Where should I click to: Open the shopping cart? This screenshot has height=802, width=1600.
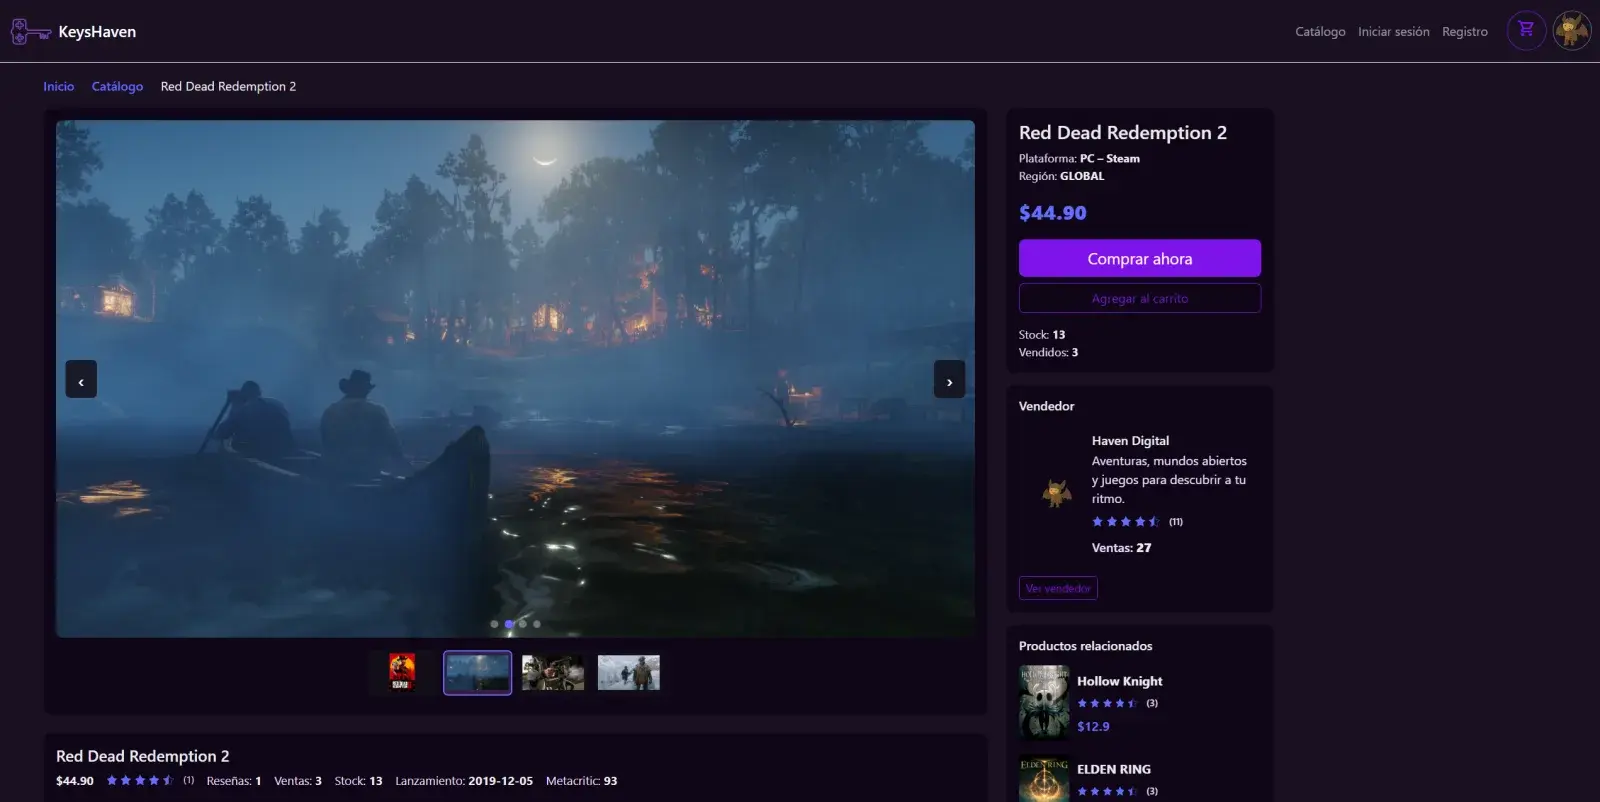[x=1526, y=30]
